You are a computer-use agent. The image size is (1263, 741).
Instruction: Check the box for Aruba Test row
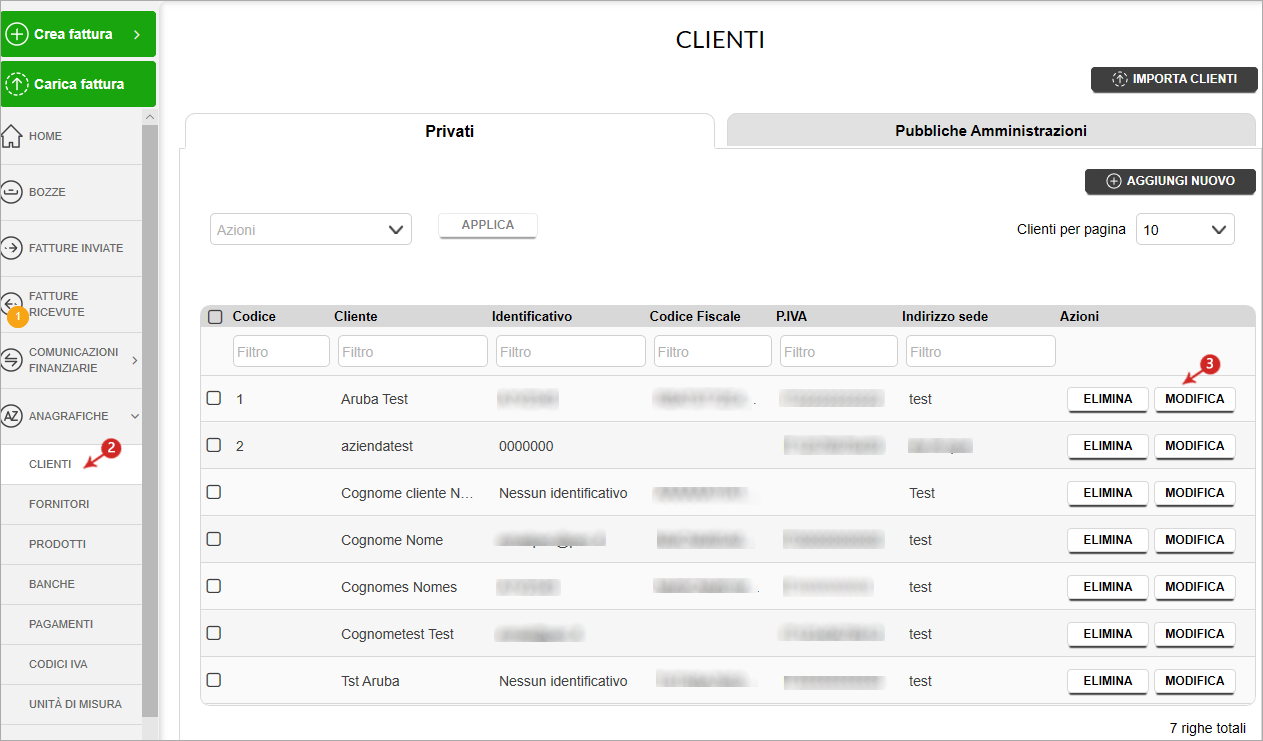(213, 398)
